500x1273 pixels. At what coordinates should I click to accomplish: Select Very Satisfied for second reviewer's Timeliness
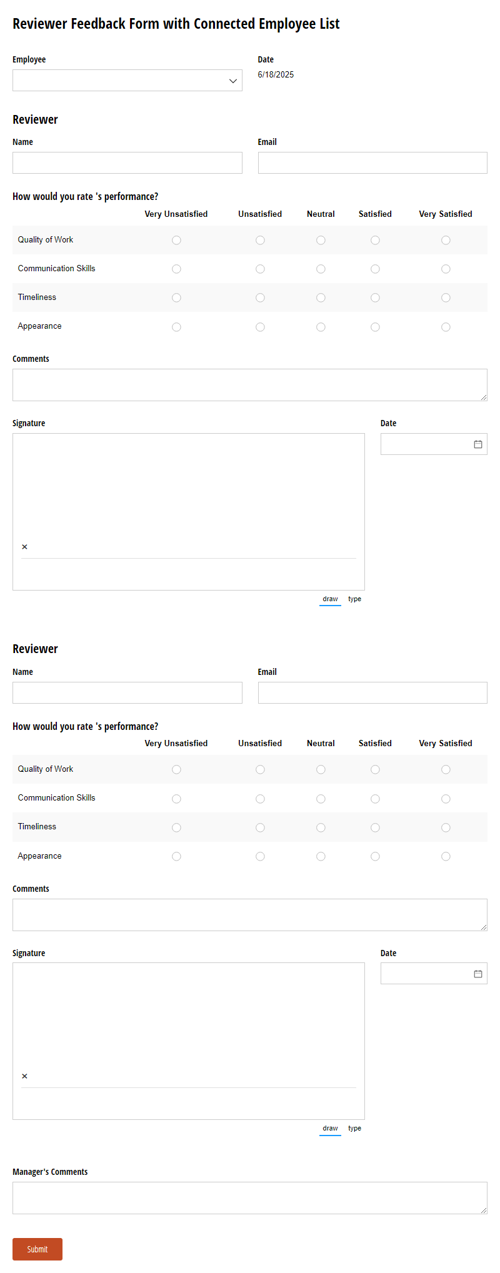pyautogui.click(x=446, y=827)
